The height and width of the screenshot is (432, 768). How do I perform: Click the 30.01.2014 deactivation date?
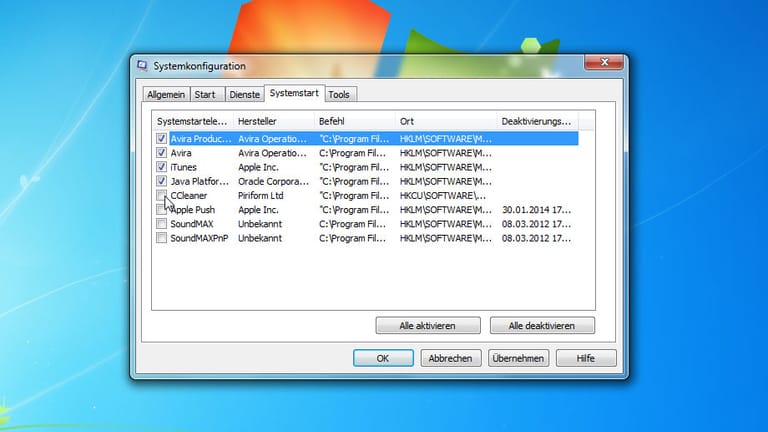[x=536, y=210]
